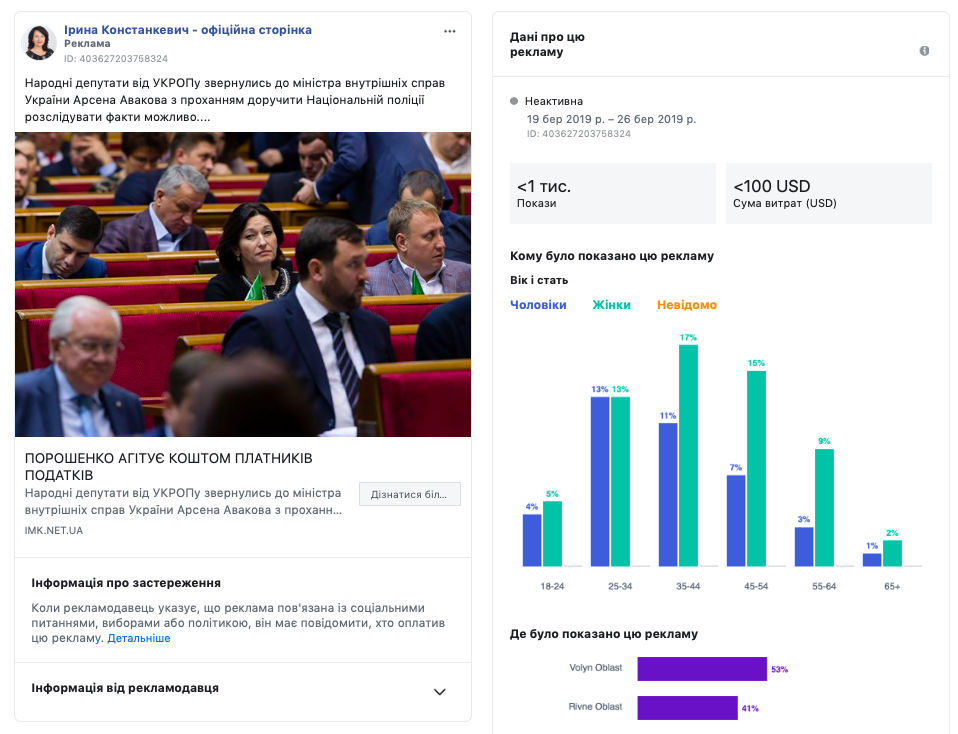Open Ірина Констанкевич page name link
958x734 pixels.
coord(188,30)
